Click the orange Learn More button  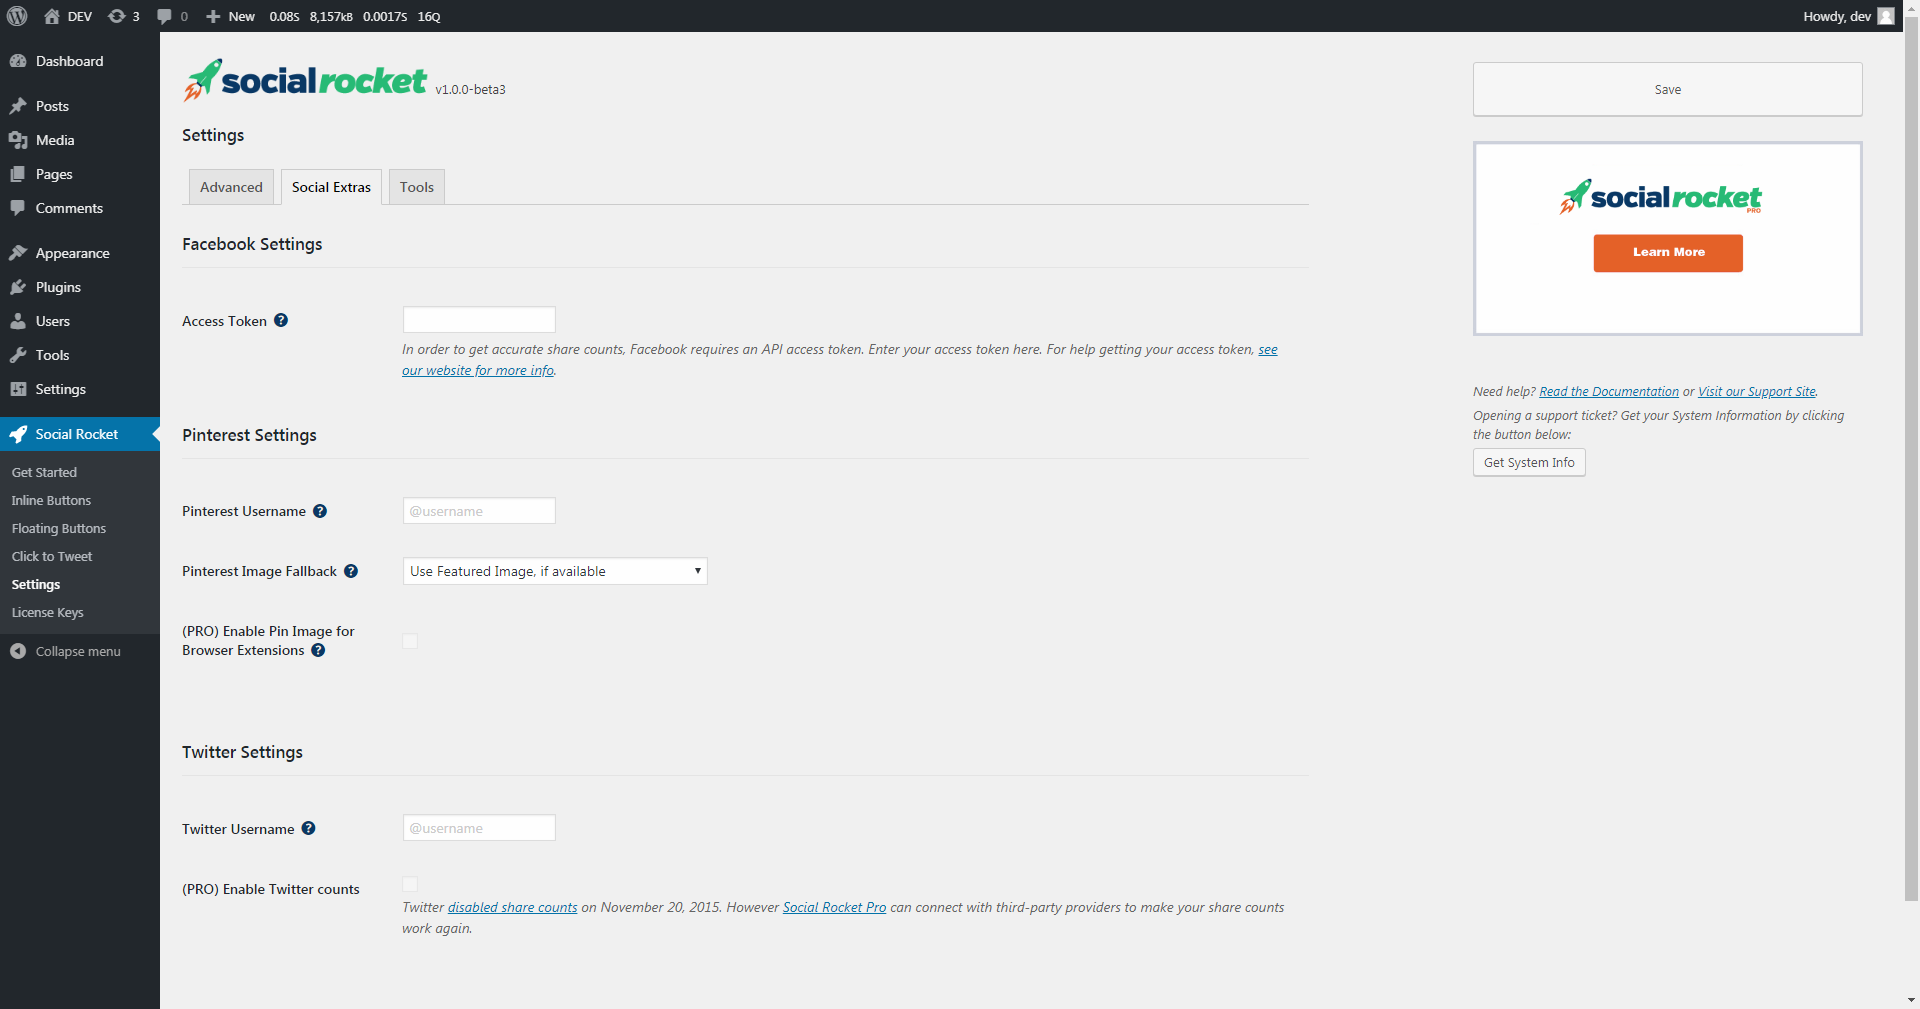pos(1668,253)
